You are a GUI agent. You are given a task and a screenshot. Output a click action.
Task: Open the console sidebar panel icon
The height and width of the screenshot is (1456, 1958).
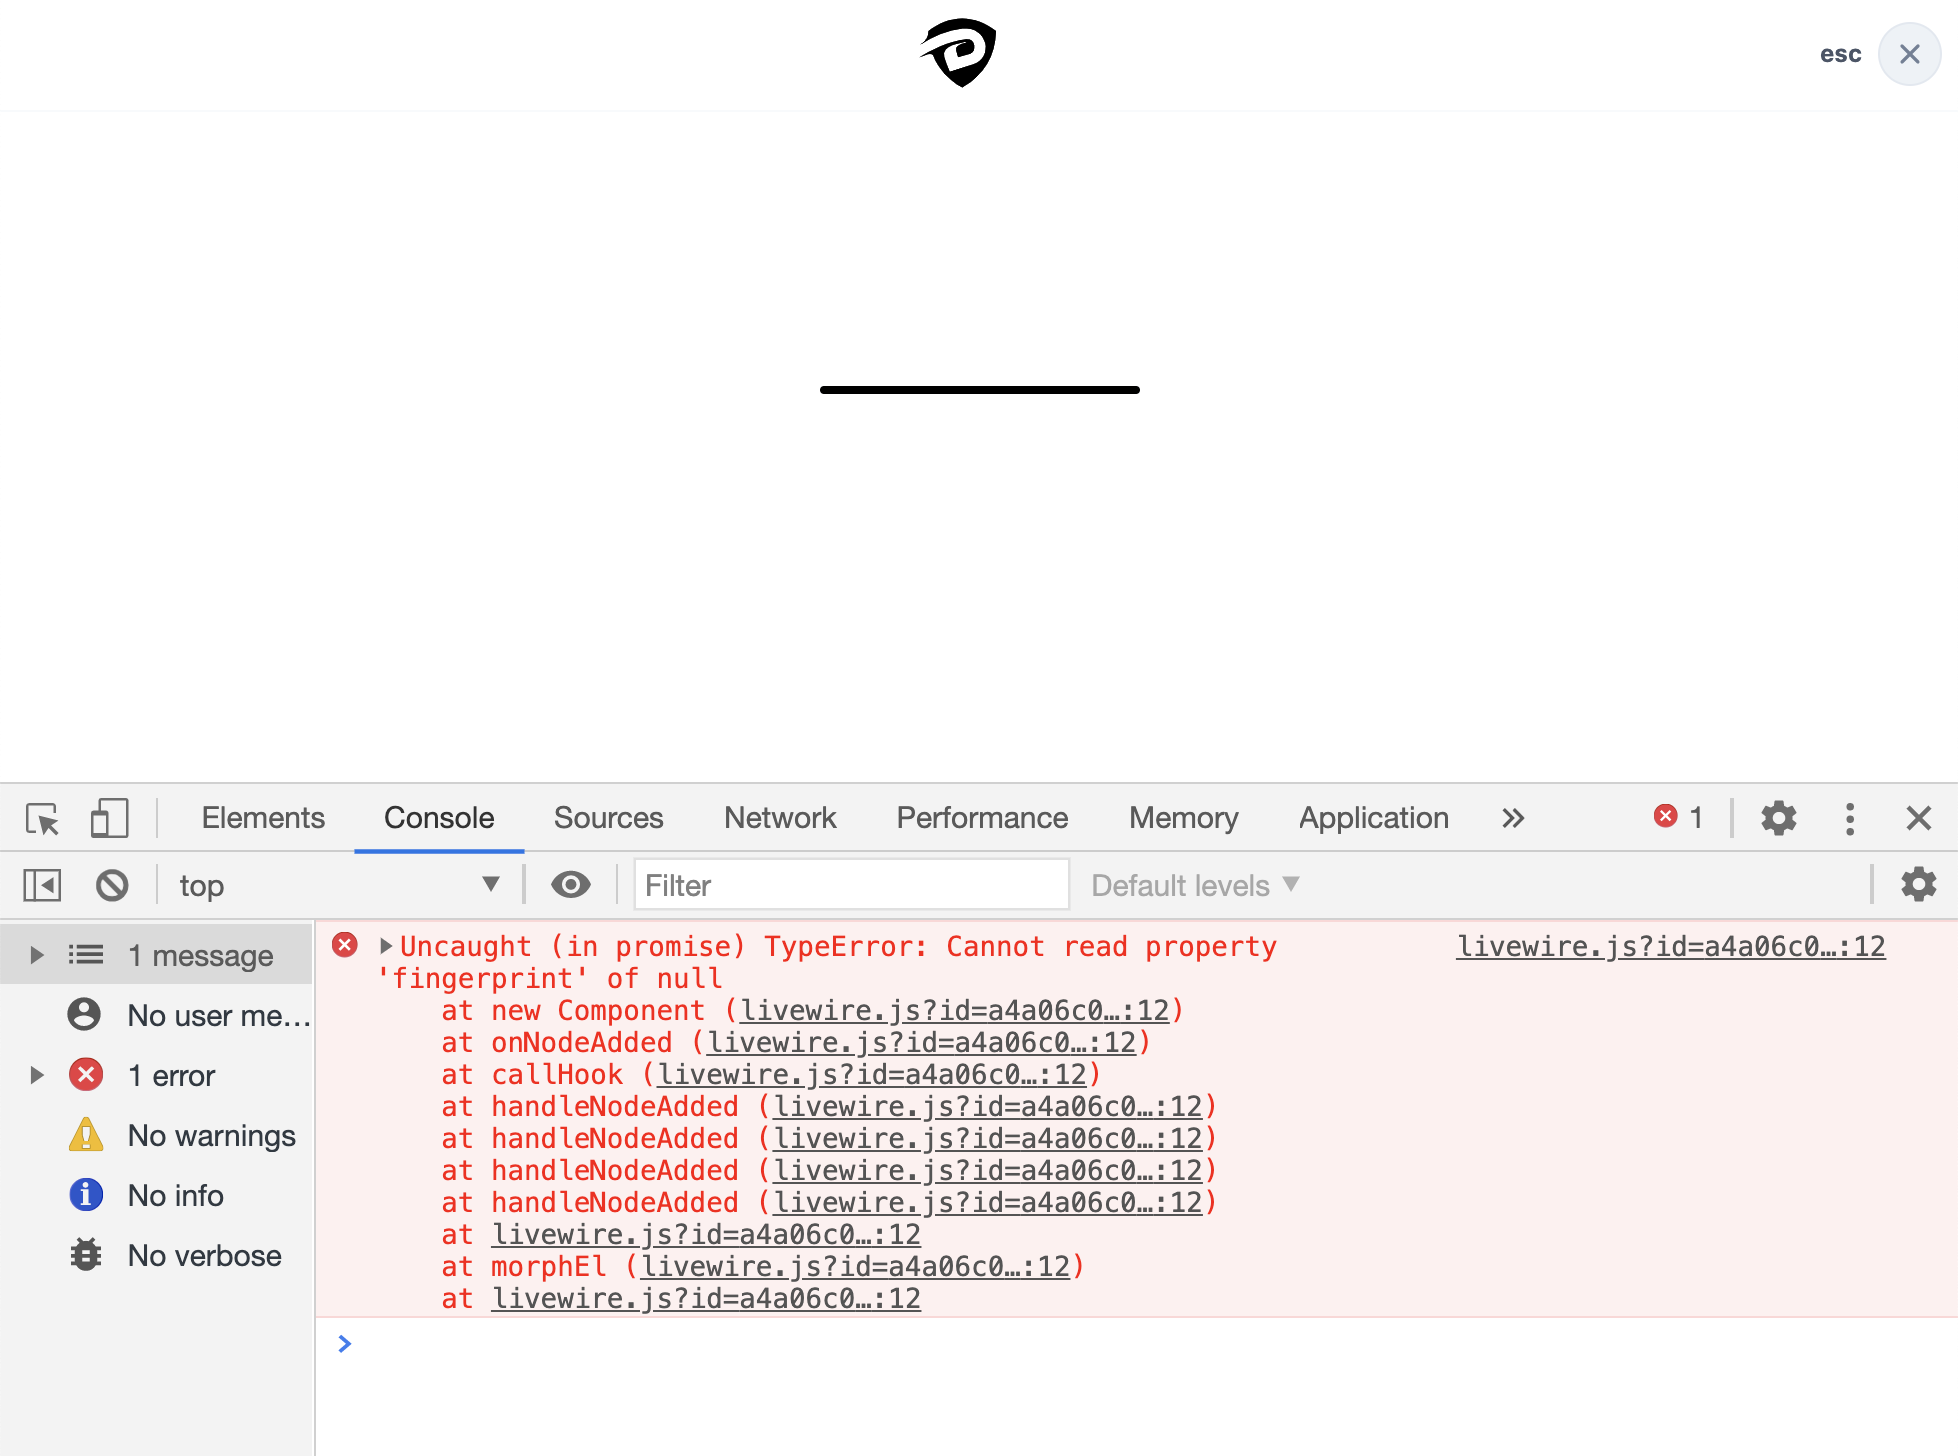coord(41,884)
